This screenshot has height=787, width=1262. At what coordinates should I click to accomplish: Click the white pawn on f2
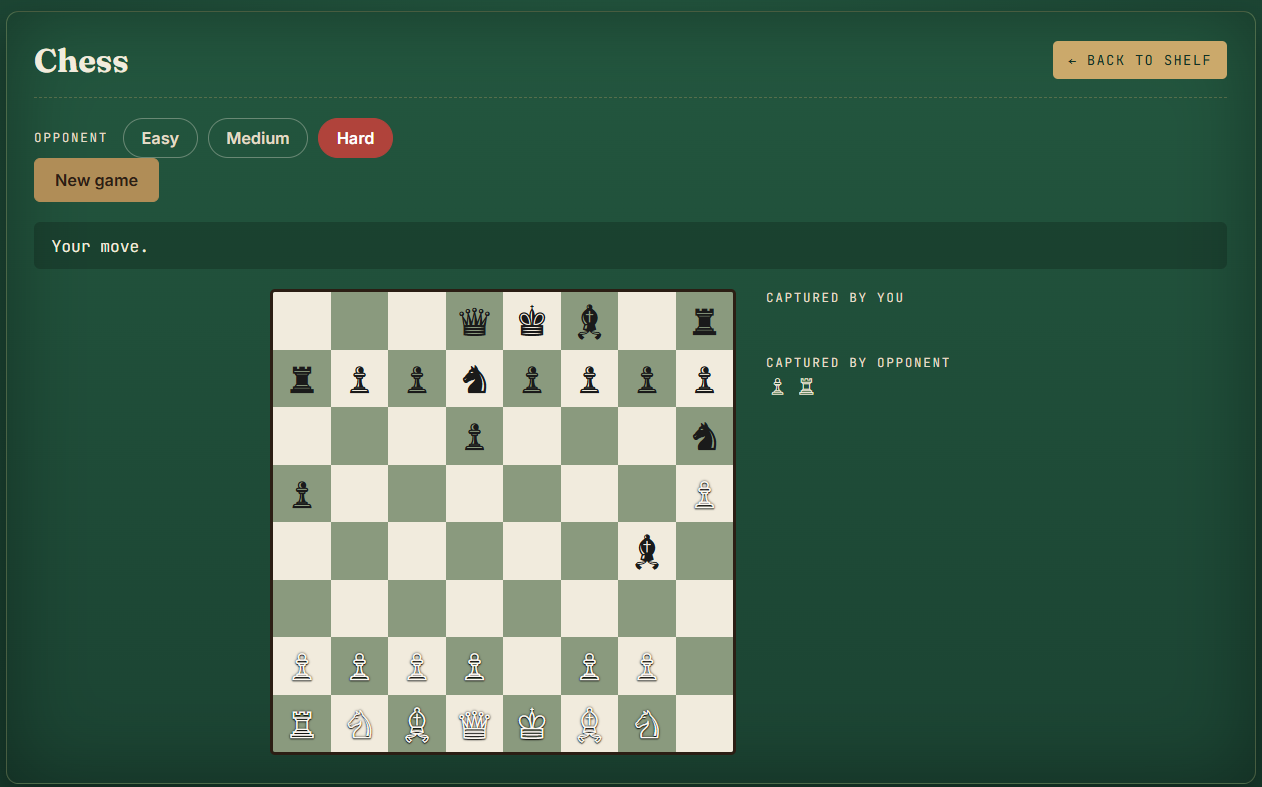[x=590, y=666]
